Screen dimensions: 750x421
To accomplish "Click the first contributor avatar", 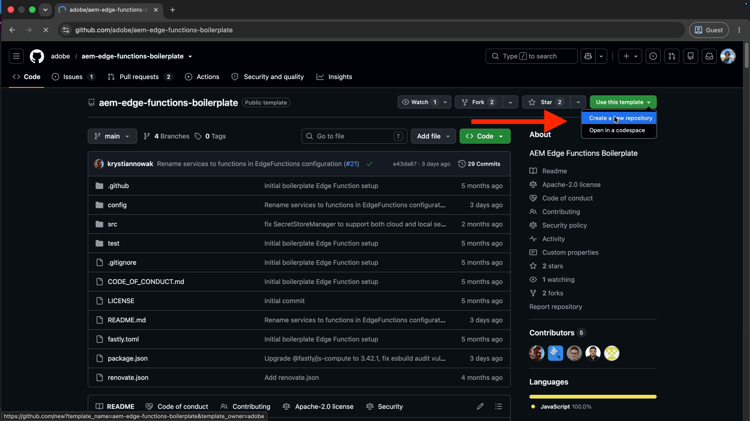I will (537, 353).
